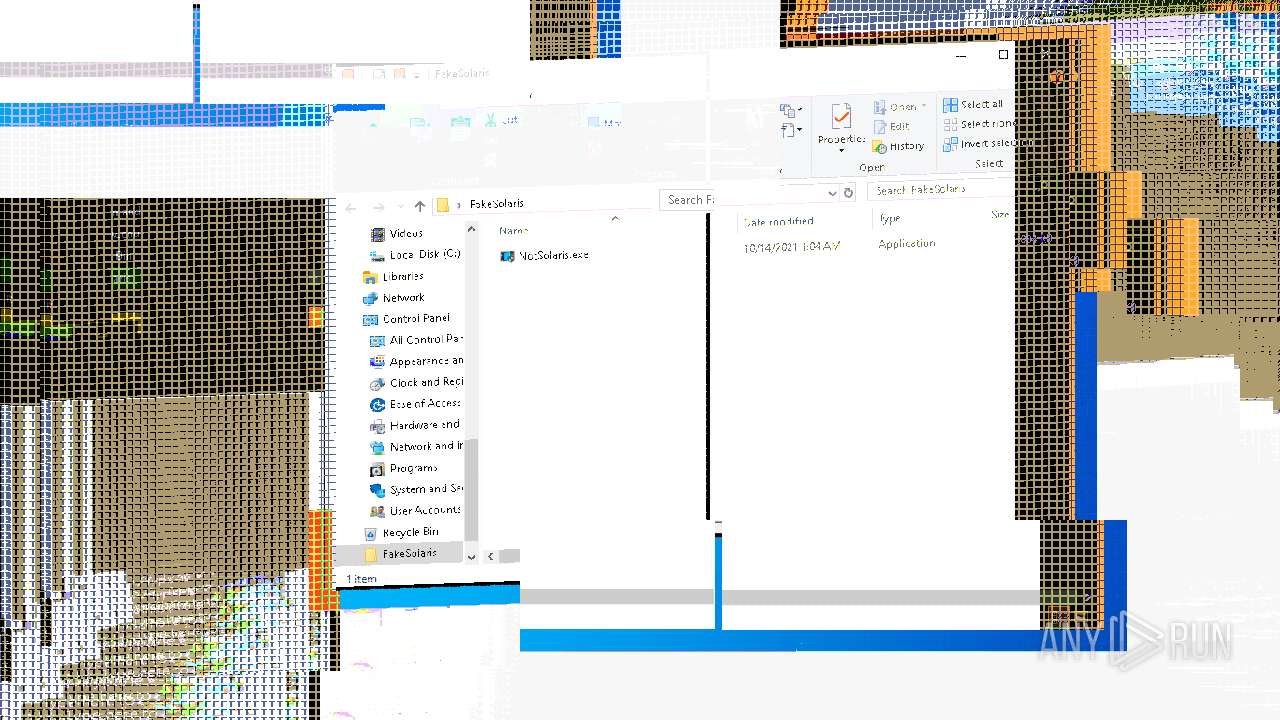Image resolution: width=1280 pixels, height=720 pixels.
Task: Select Appearance and Personalization entry
Action: coord(416,361)
